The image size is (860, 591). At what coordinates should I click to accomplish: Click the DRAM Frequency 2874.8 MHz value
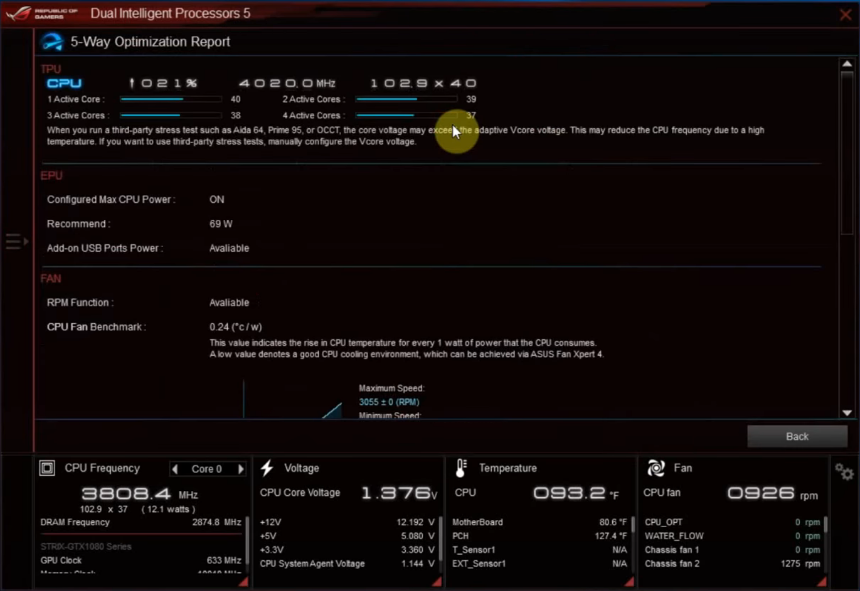point(217,522)
